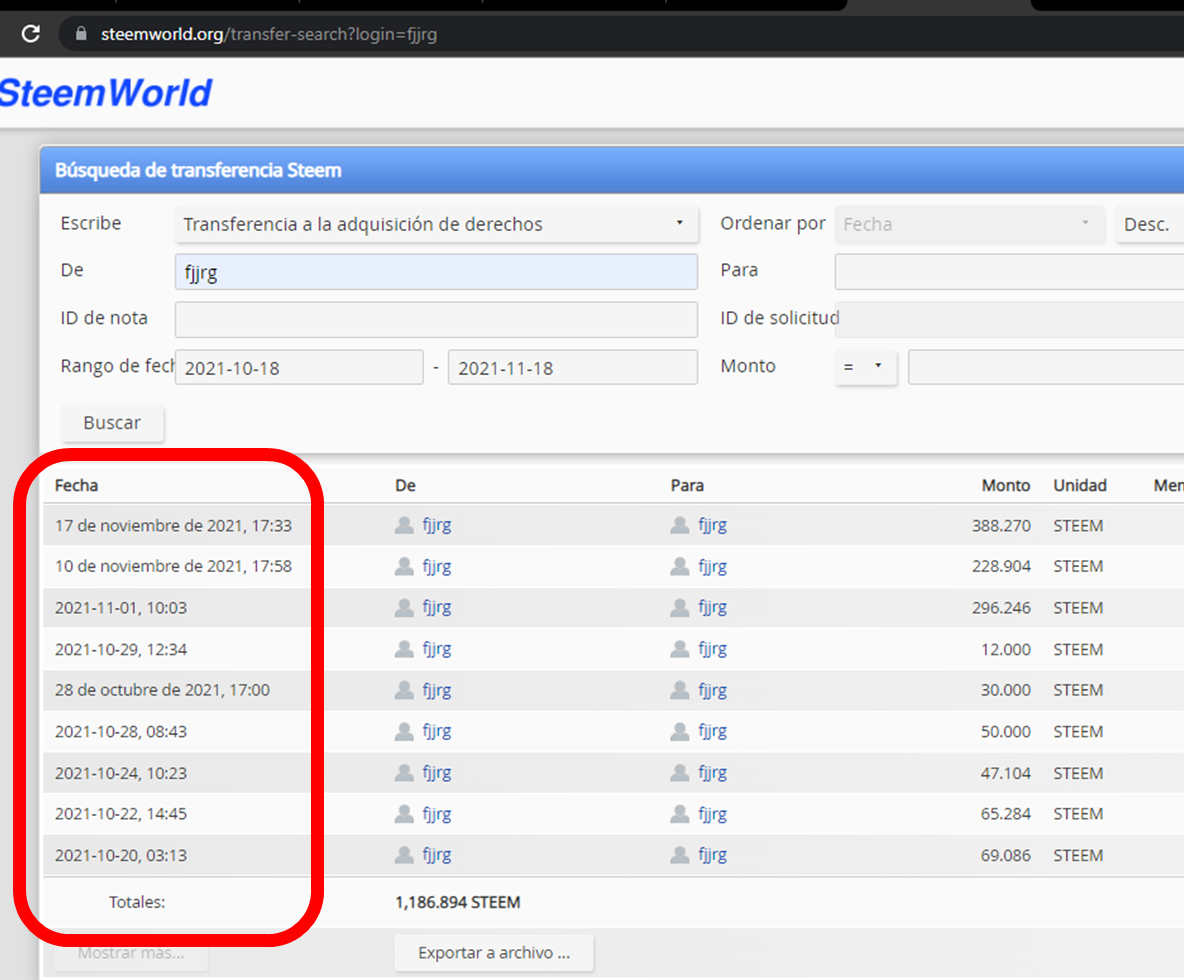Click amount 296.246
This screenshot has width=1184, height=980.
click(x=1001, y=608)
